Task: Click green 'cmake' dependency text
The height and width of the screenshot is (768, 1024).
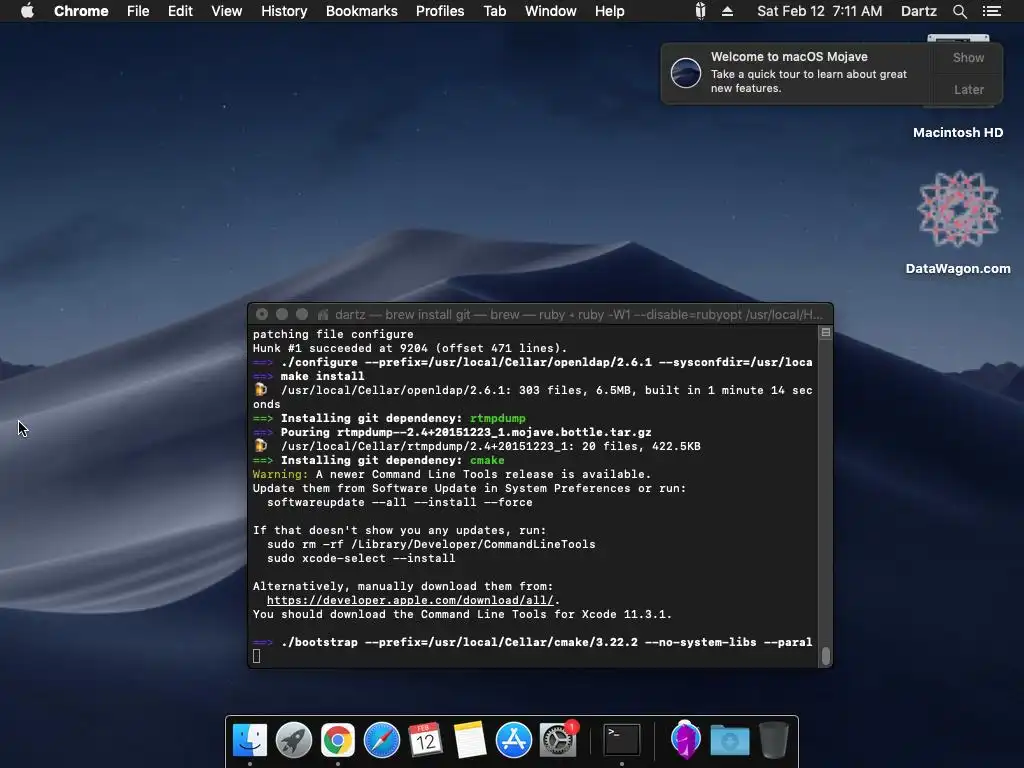Action: click(487, 460)
